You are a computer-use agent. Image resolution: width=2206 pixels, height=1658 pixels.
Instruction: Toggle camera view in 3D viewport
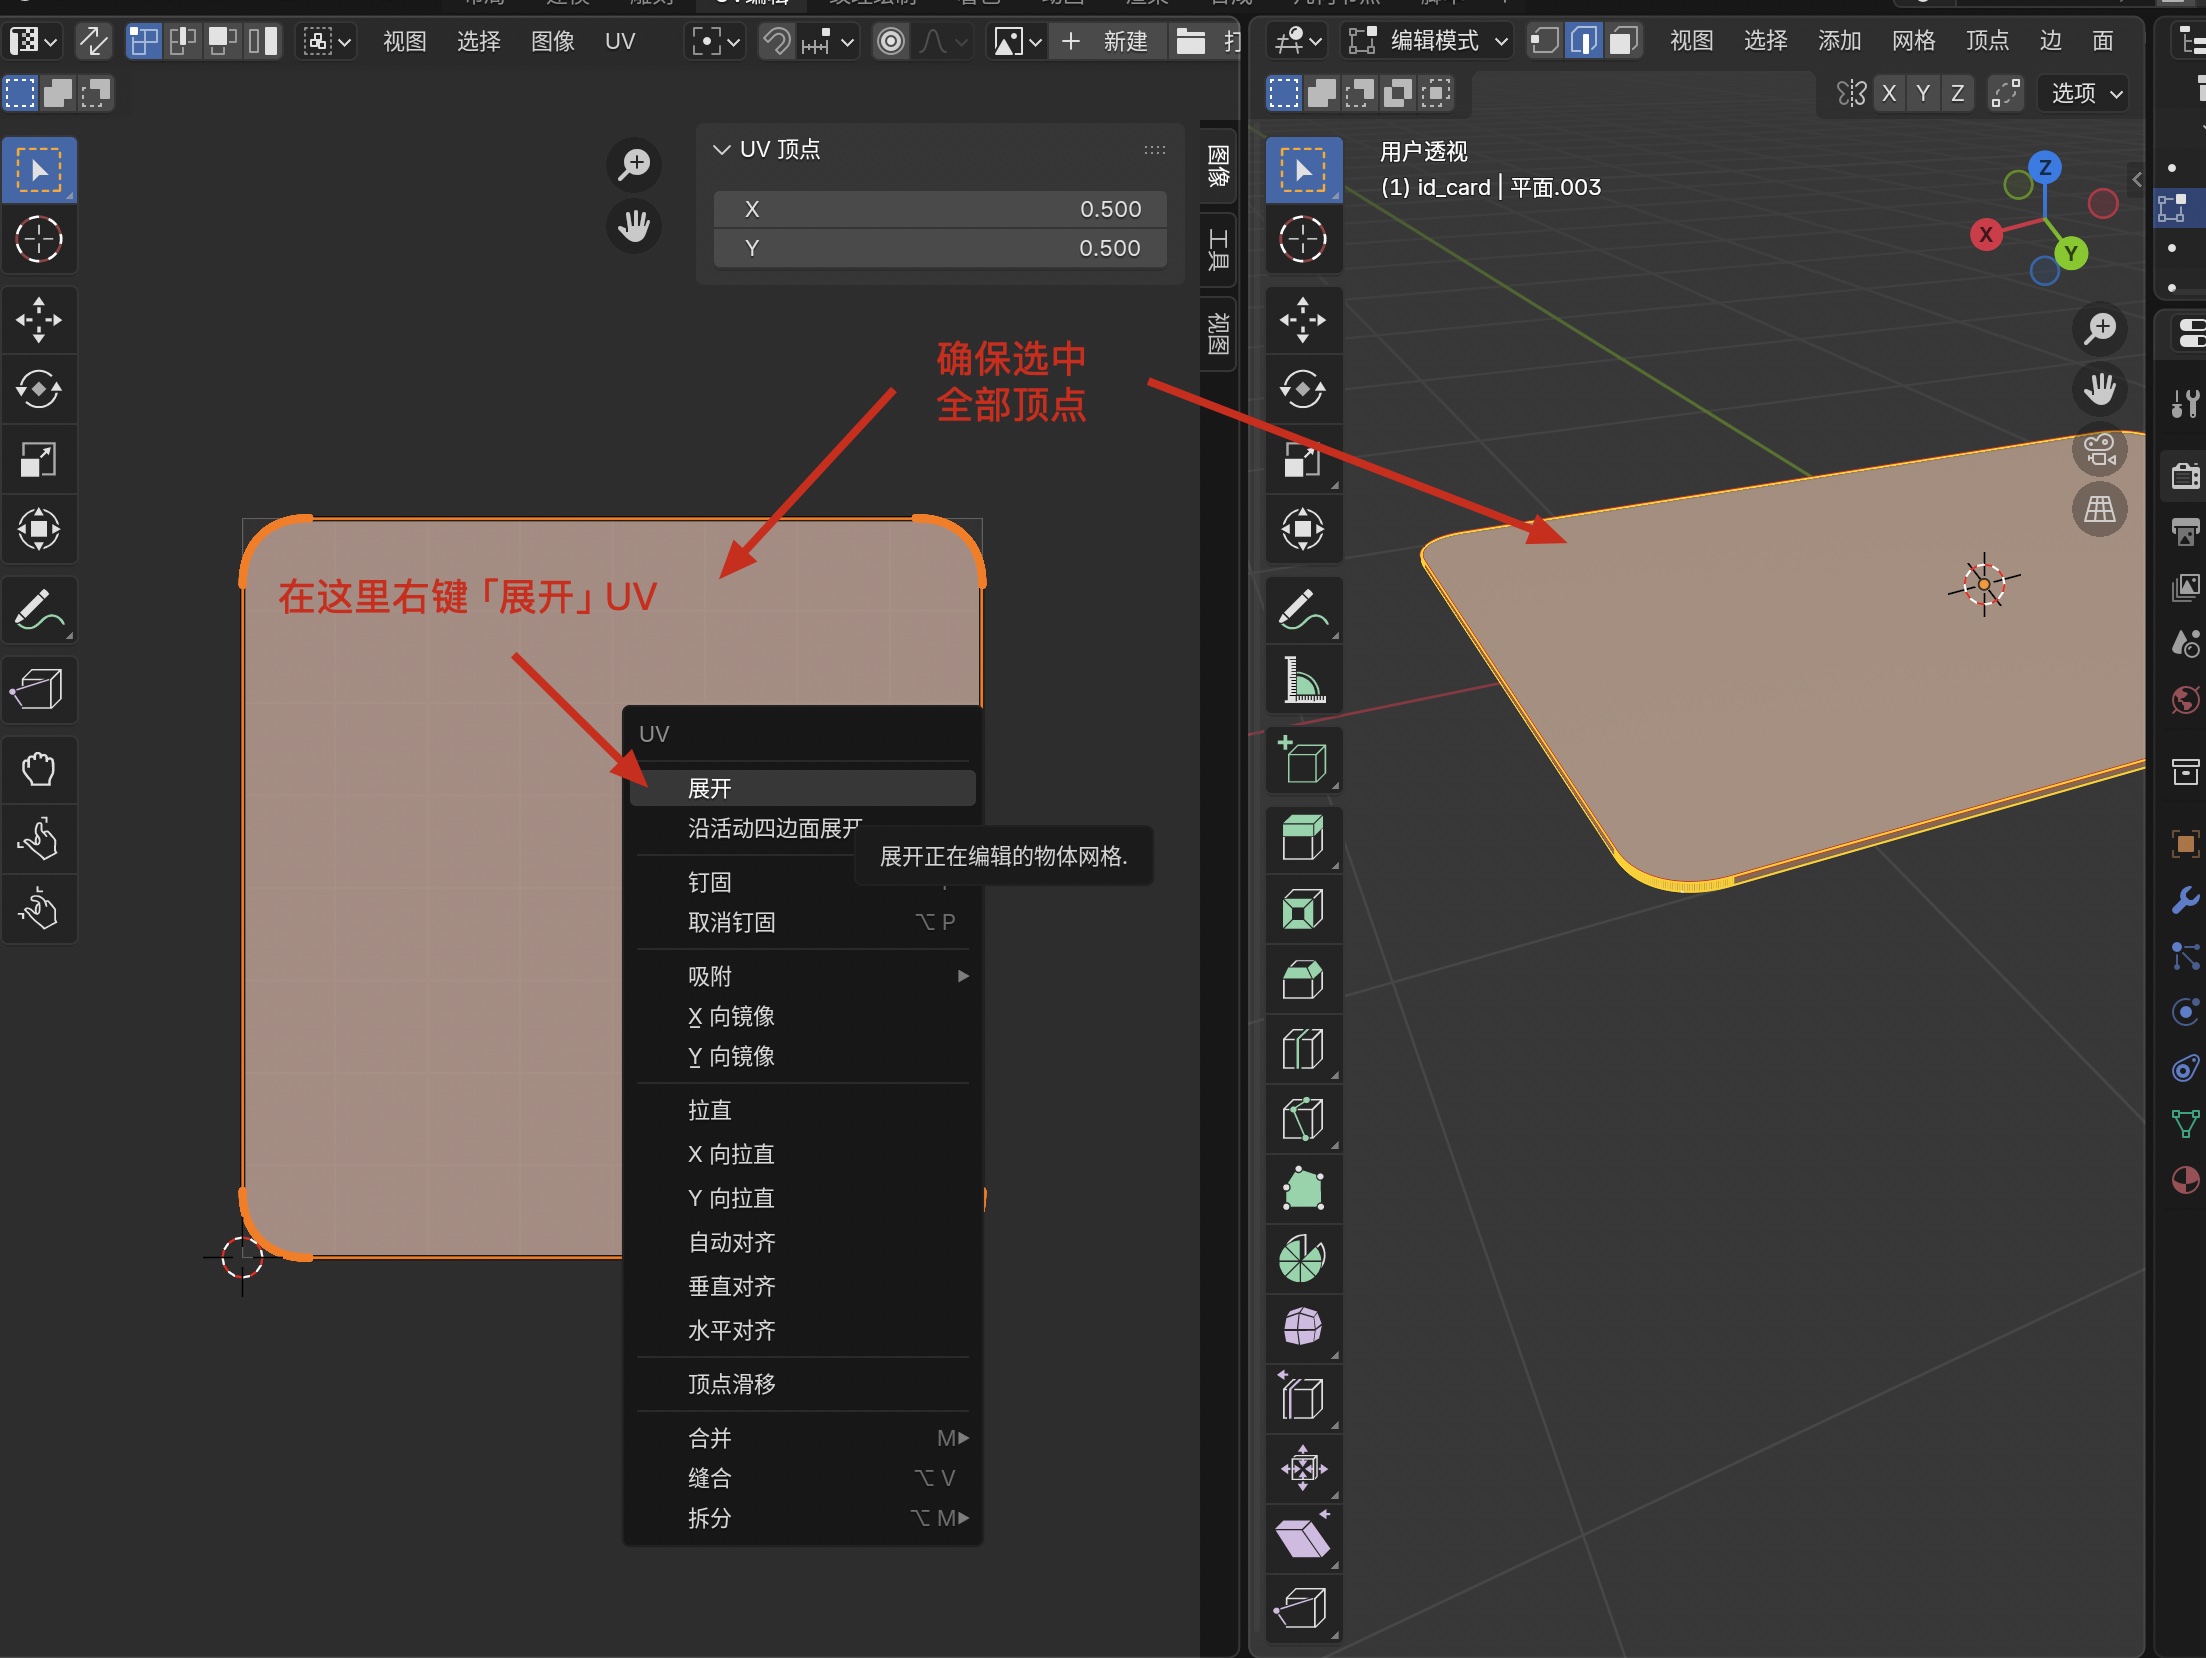pyautogui.click(x=2099, y=451)
